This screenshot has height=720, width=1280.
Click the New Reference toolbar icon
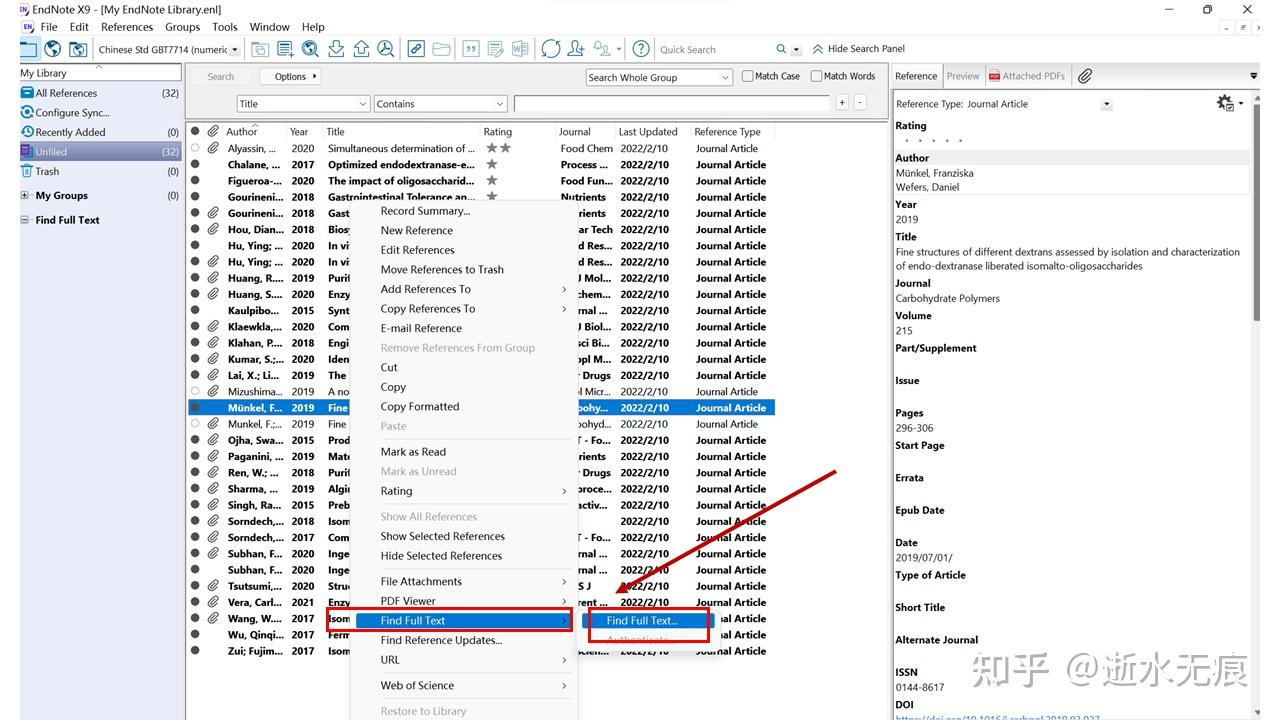(x=285, y=49)
